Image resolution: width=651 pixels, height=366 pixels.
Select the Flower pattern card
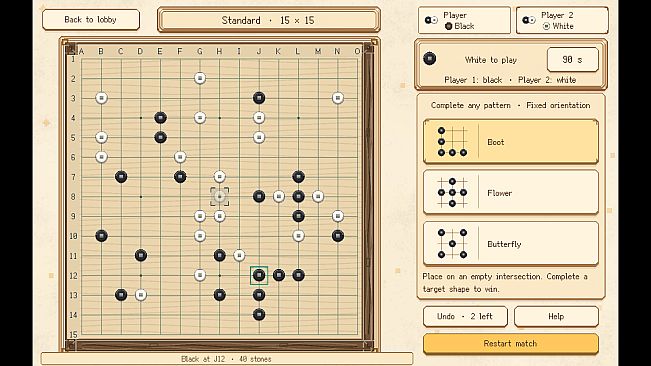510,193
